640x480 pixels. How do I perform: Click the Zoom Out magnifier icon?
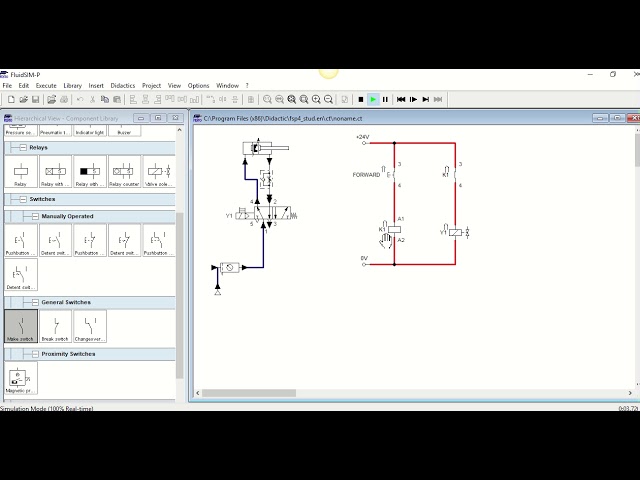pos(328,99)
